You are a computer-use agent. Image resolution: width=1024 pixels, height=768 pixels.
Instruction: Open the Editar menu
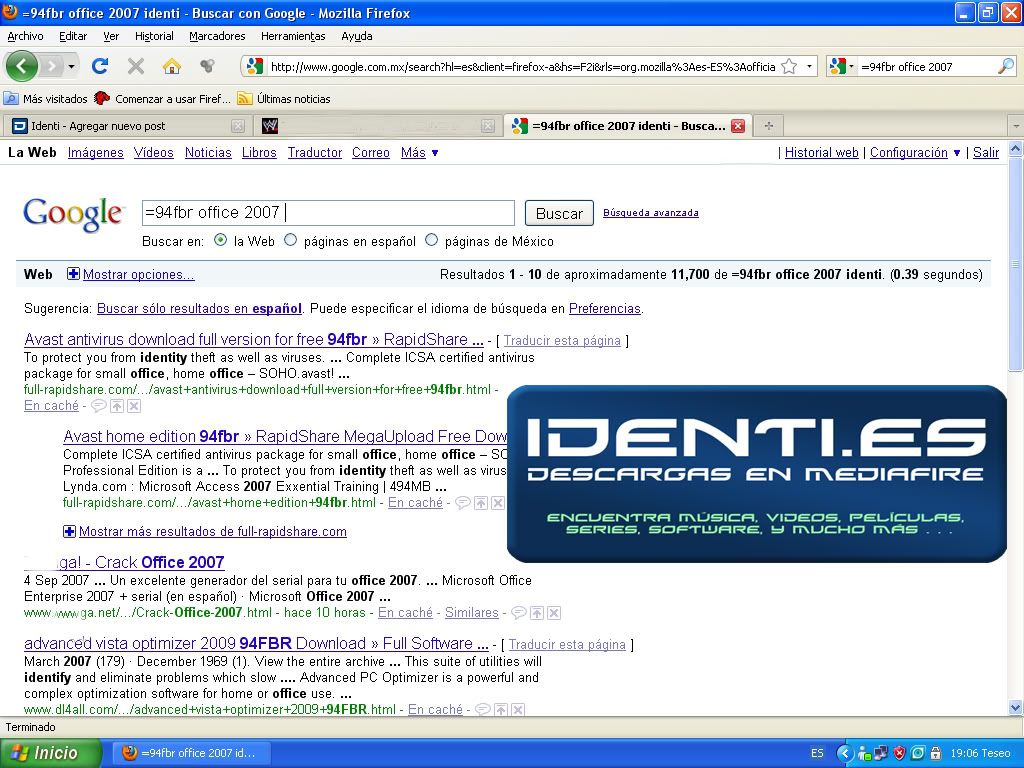pos(73,37)
